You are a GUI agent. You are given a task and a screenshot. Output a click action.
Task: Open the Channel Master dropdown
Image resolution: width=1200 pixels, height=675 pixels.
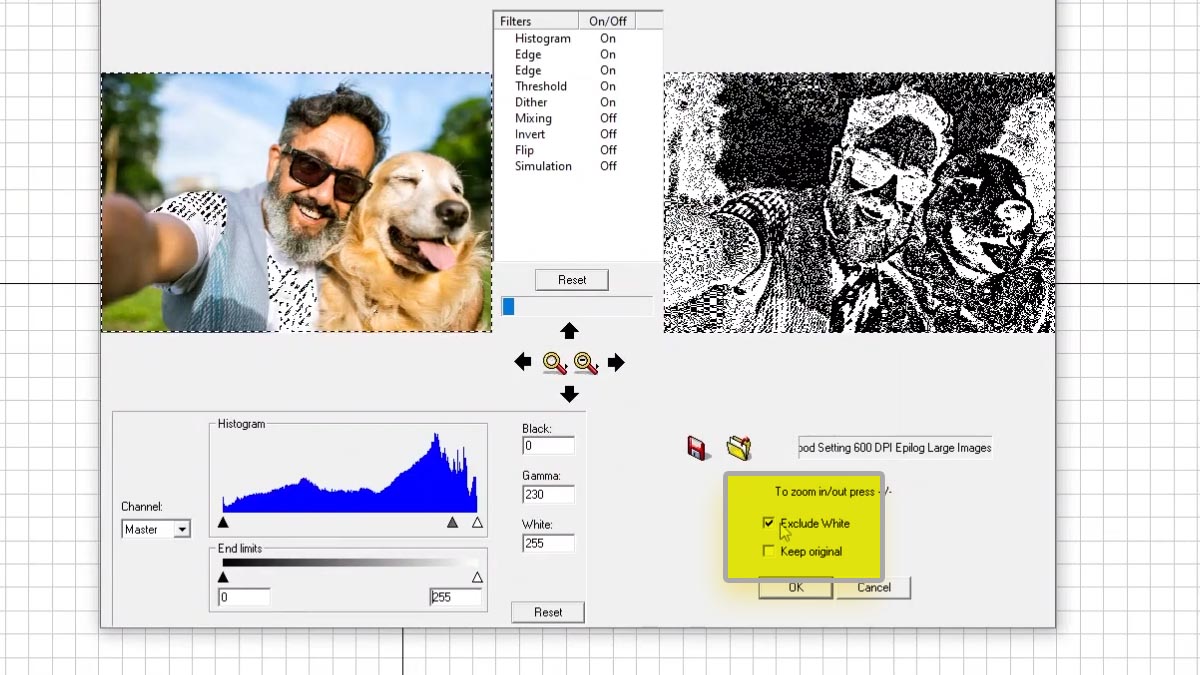(x=181, y=530)
